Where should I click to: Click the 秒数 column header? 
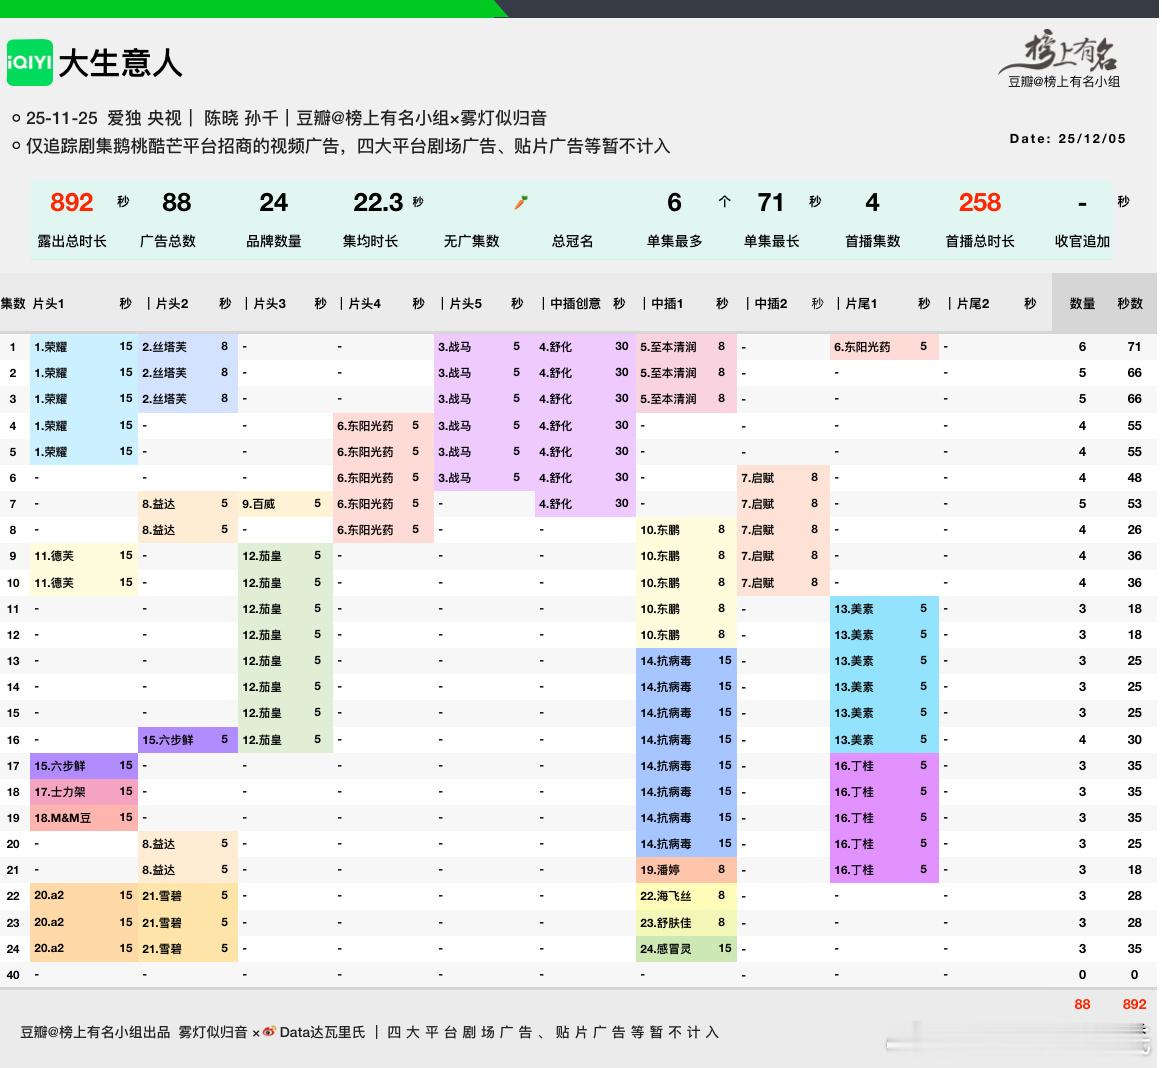1130,303
